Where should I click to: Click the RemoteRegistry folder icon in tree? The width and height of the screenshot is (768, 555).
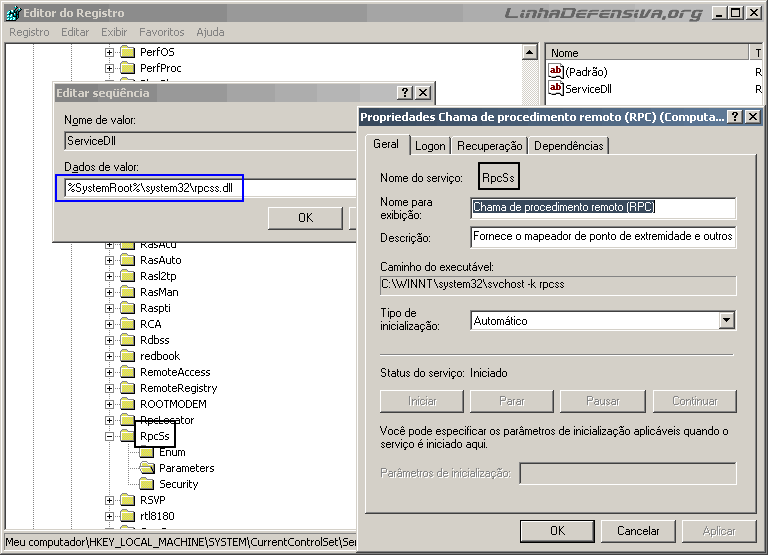[x=127, y=388]
